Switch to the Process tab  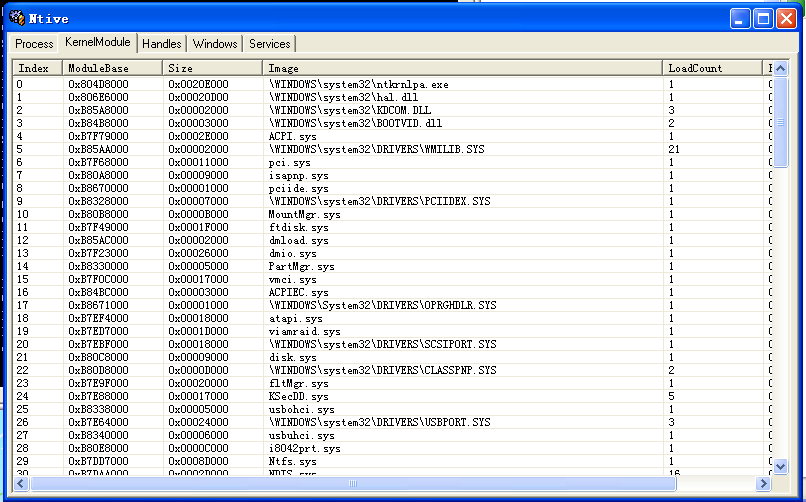click(x=34, y=44)
